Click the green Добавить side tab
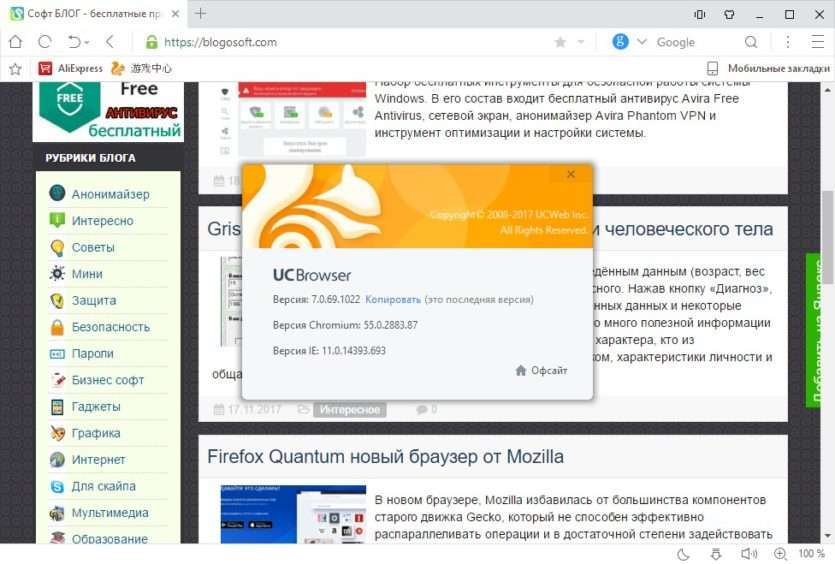The height and width of the screenshot is (564, 835). pos(813,330)
